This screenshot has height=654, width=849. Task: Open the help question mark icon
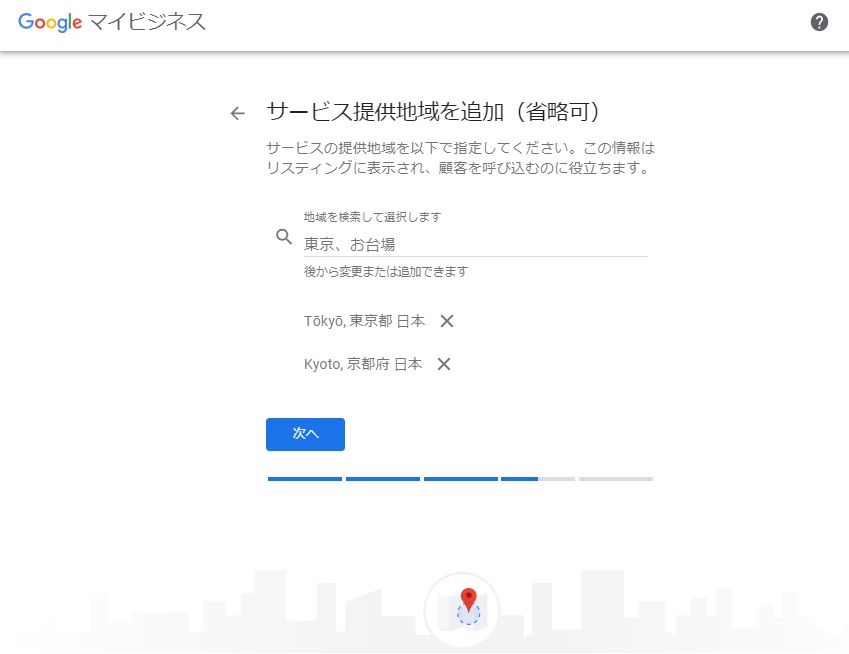coord(819,22)
